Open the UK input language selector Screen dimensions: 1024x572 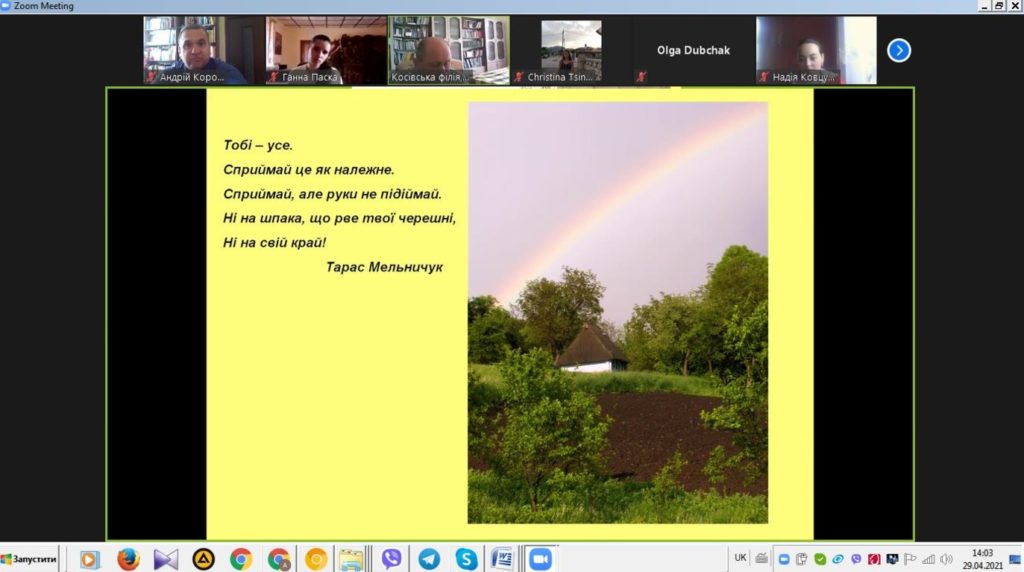click(740, 558)
